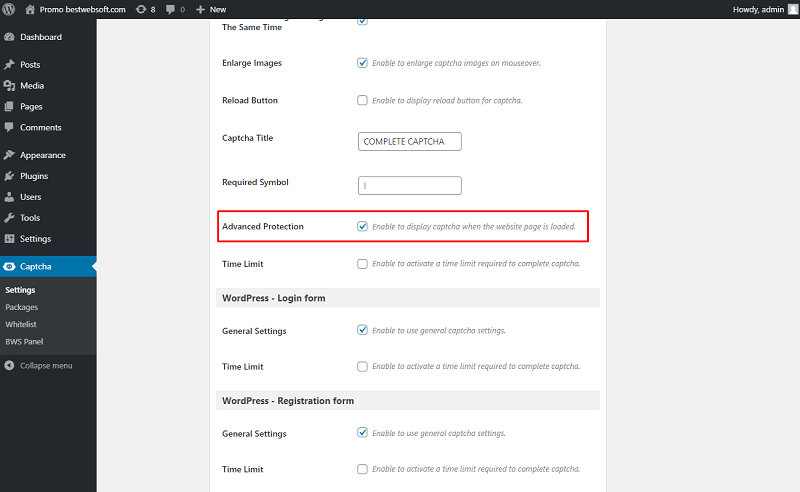Click the admin avatar in top bar
Image resolution: width=800 pixels, height=492 pixels.
[793, 9]
